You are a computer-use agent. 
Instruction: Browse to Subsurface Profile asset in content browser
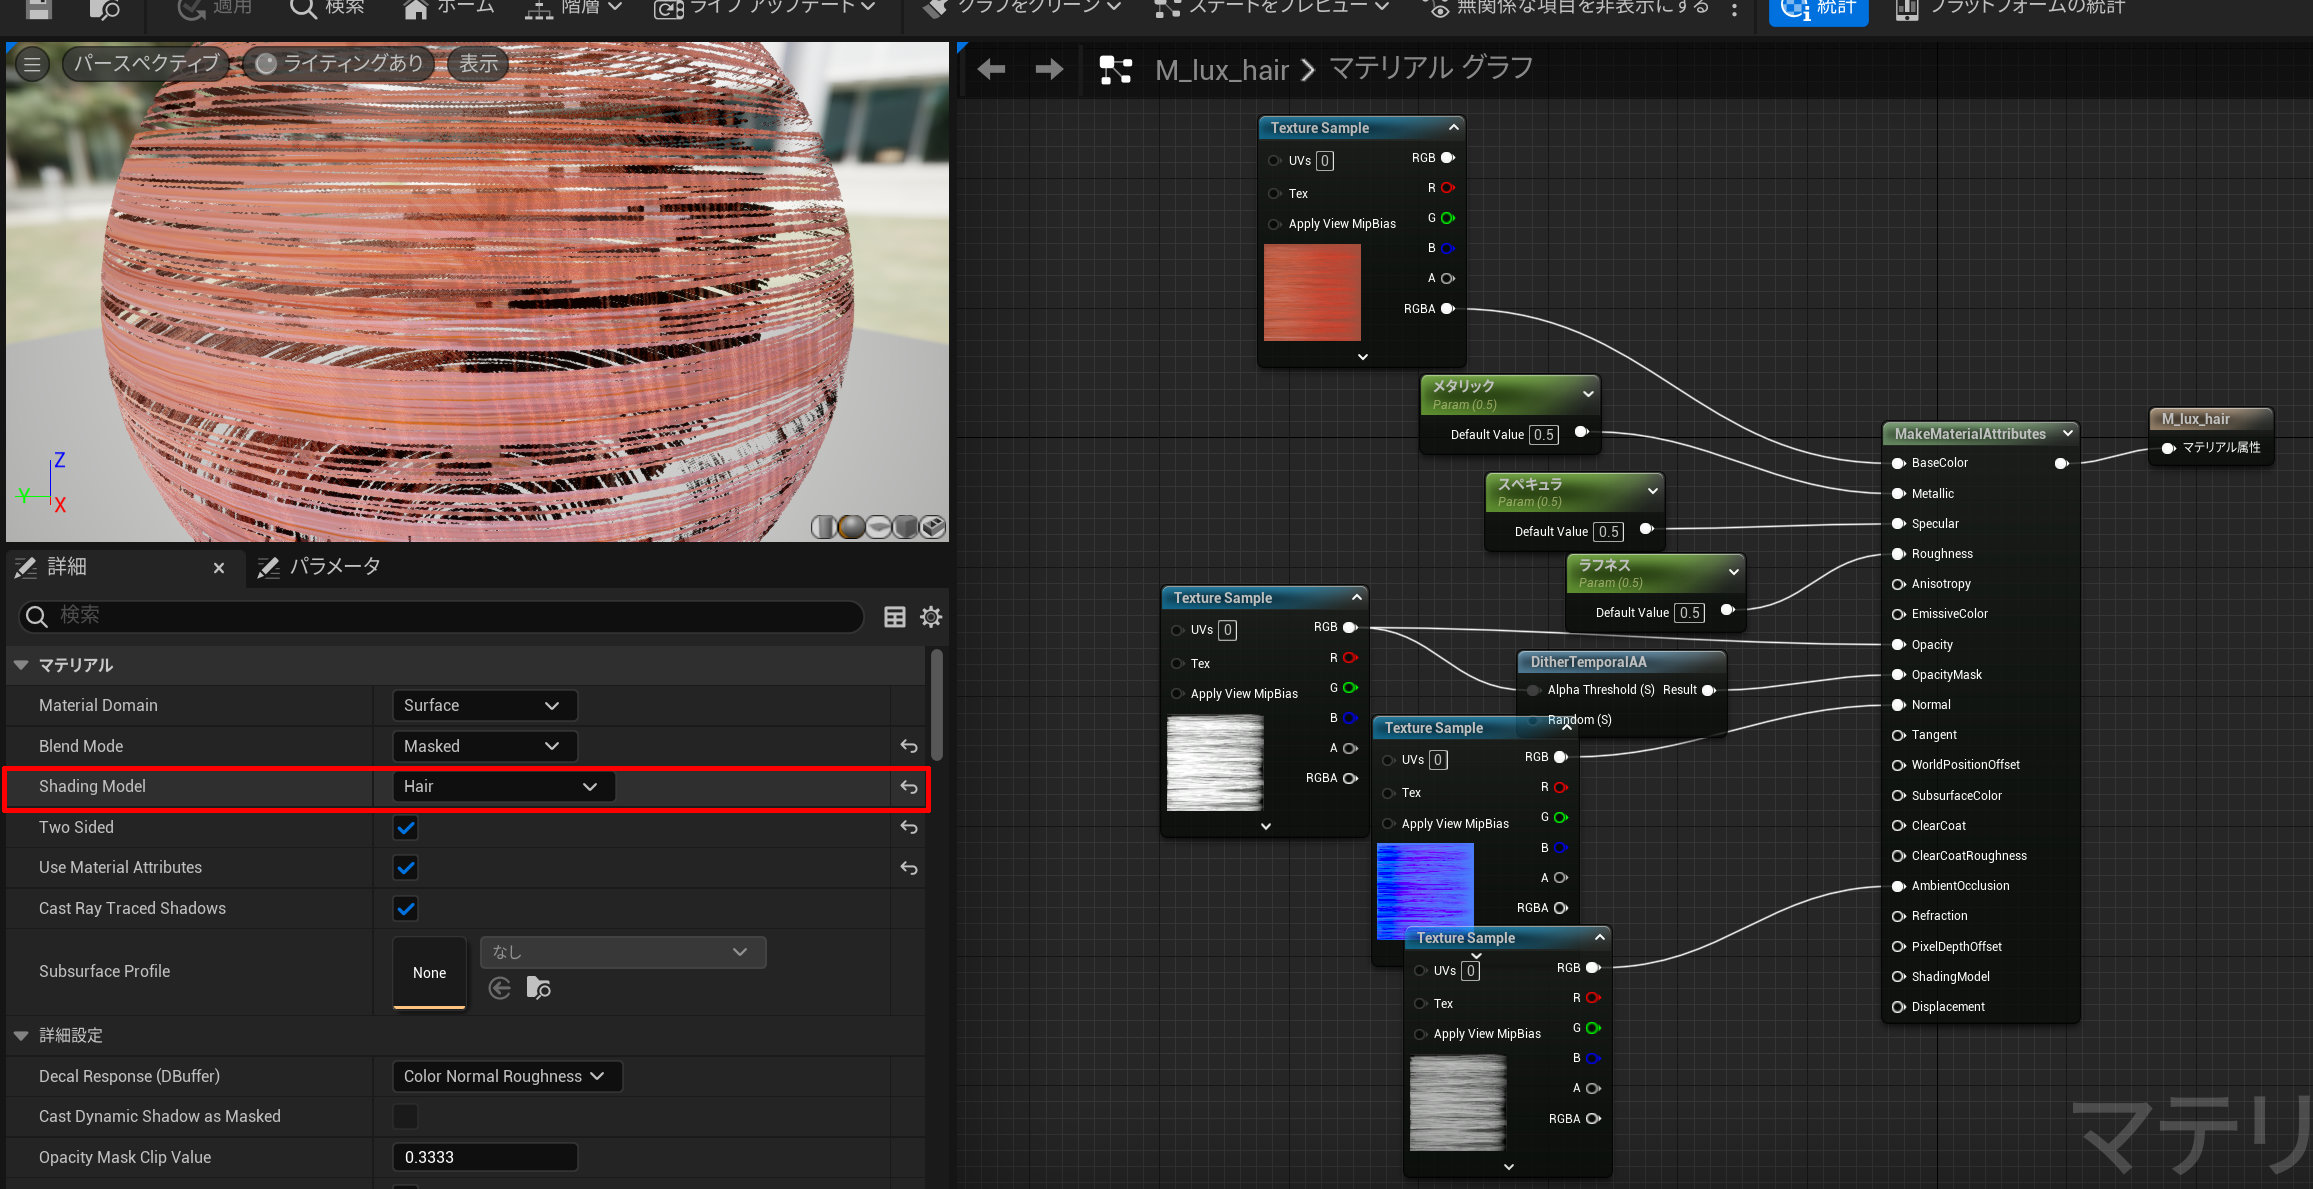point(538,988)
